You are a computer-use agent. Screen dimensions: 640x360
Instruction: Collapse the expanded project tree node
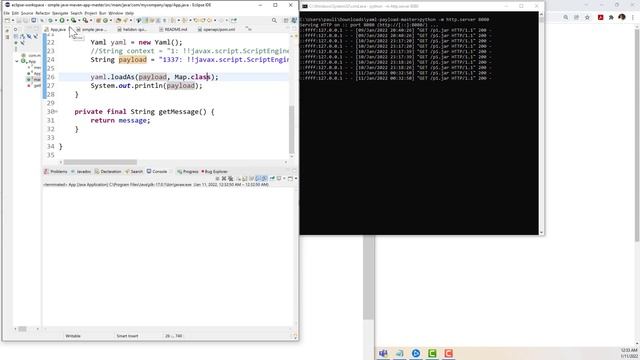(x=17, y=61)
